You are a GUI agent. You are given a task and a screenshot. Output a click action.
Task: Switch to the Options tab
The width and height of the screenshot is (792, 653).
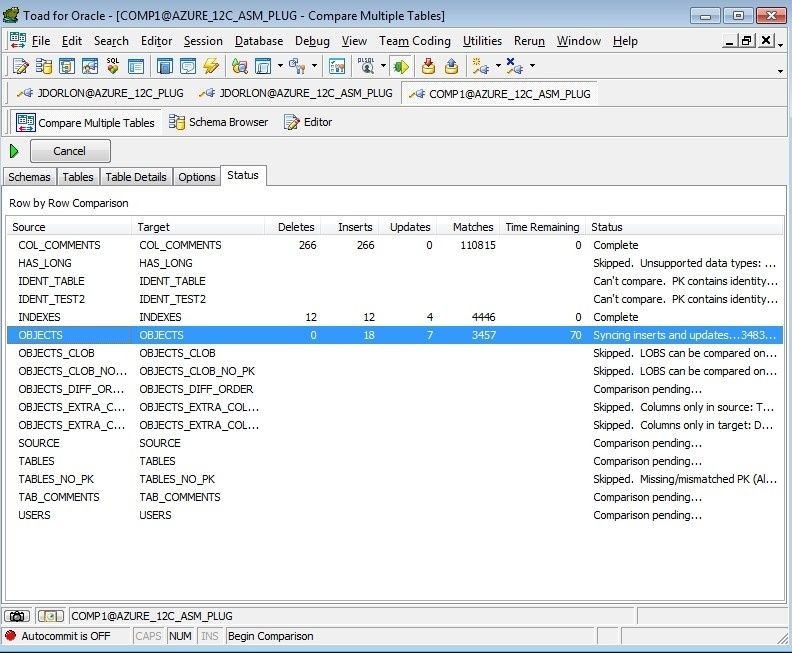tap(196, 177)
